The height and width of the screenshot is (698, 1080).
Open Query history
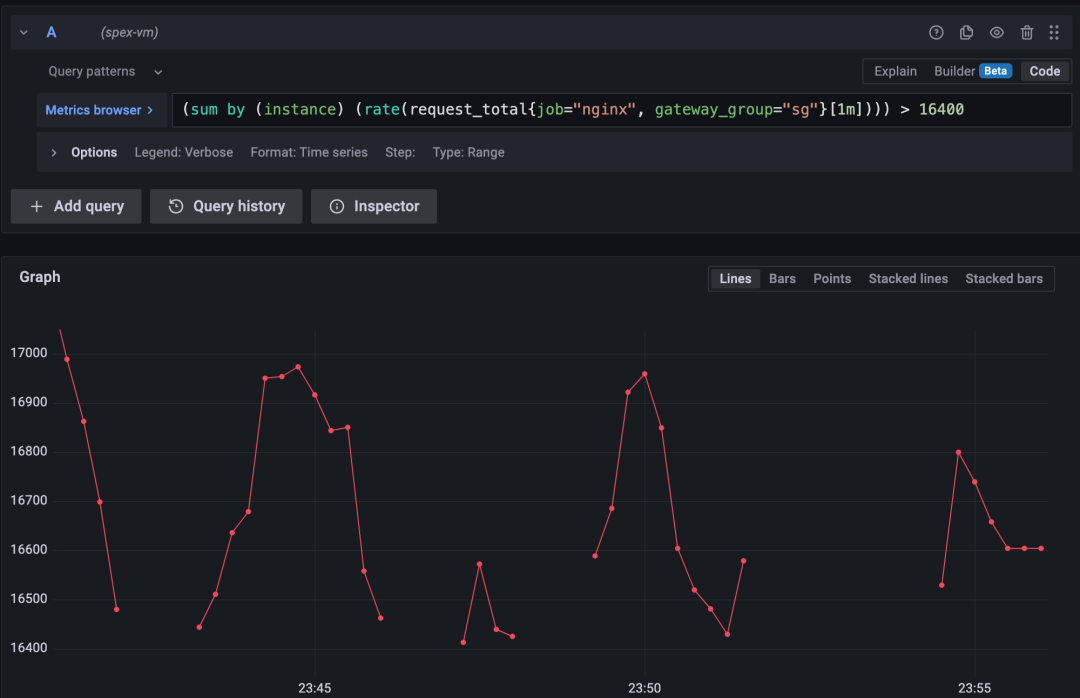click(x=226, y=206)
